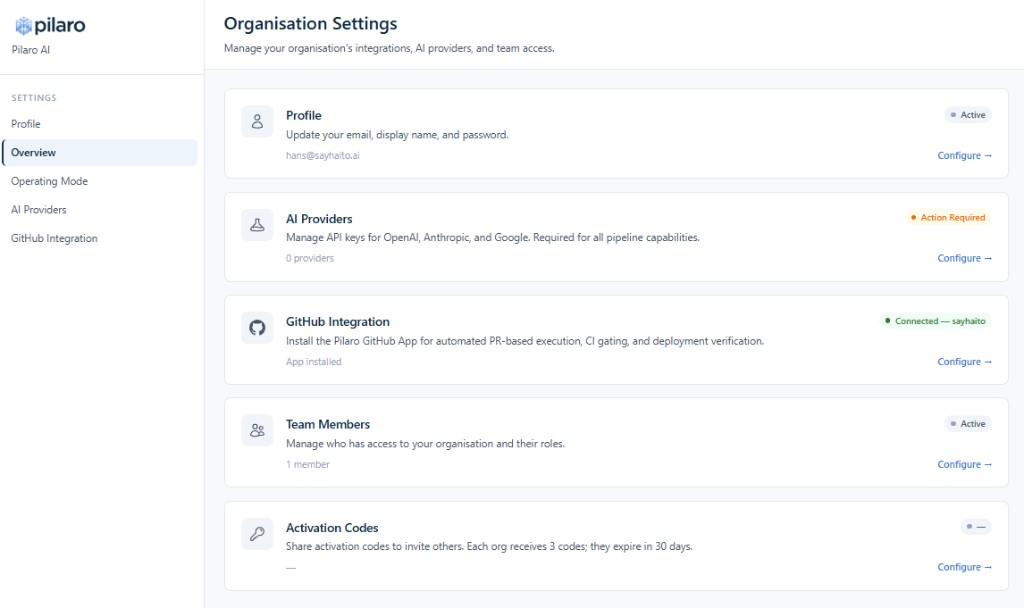Click the Profile person icon
The image size is (1024, 608).
(x=257, y=122)
